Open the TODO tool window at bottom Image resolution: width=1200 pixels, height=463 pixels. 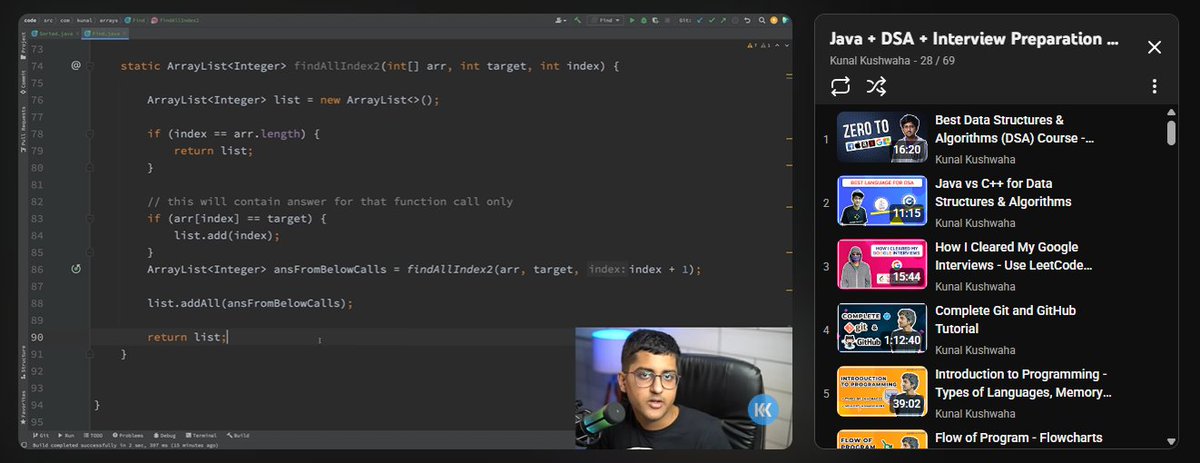(93, 436)
